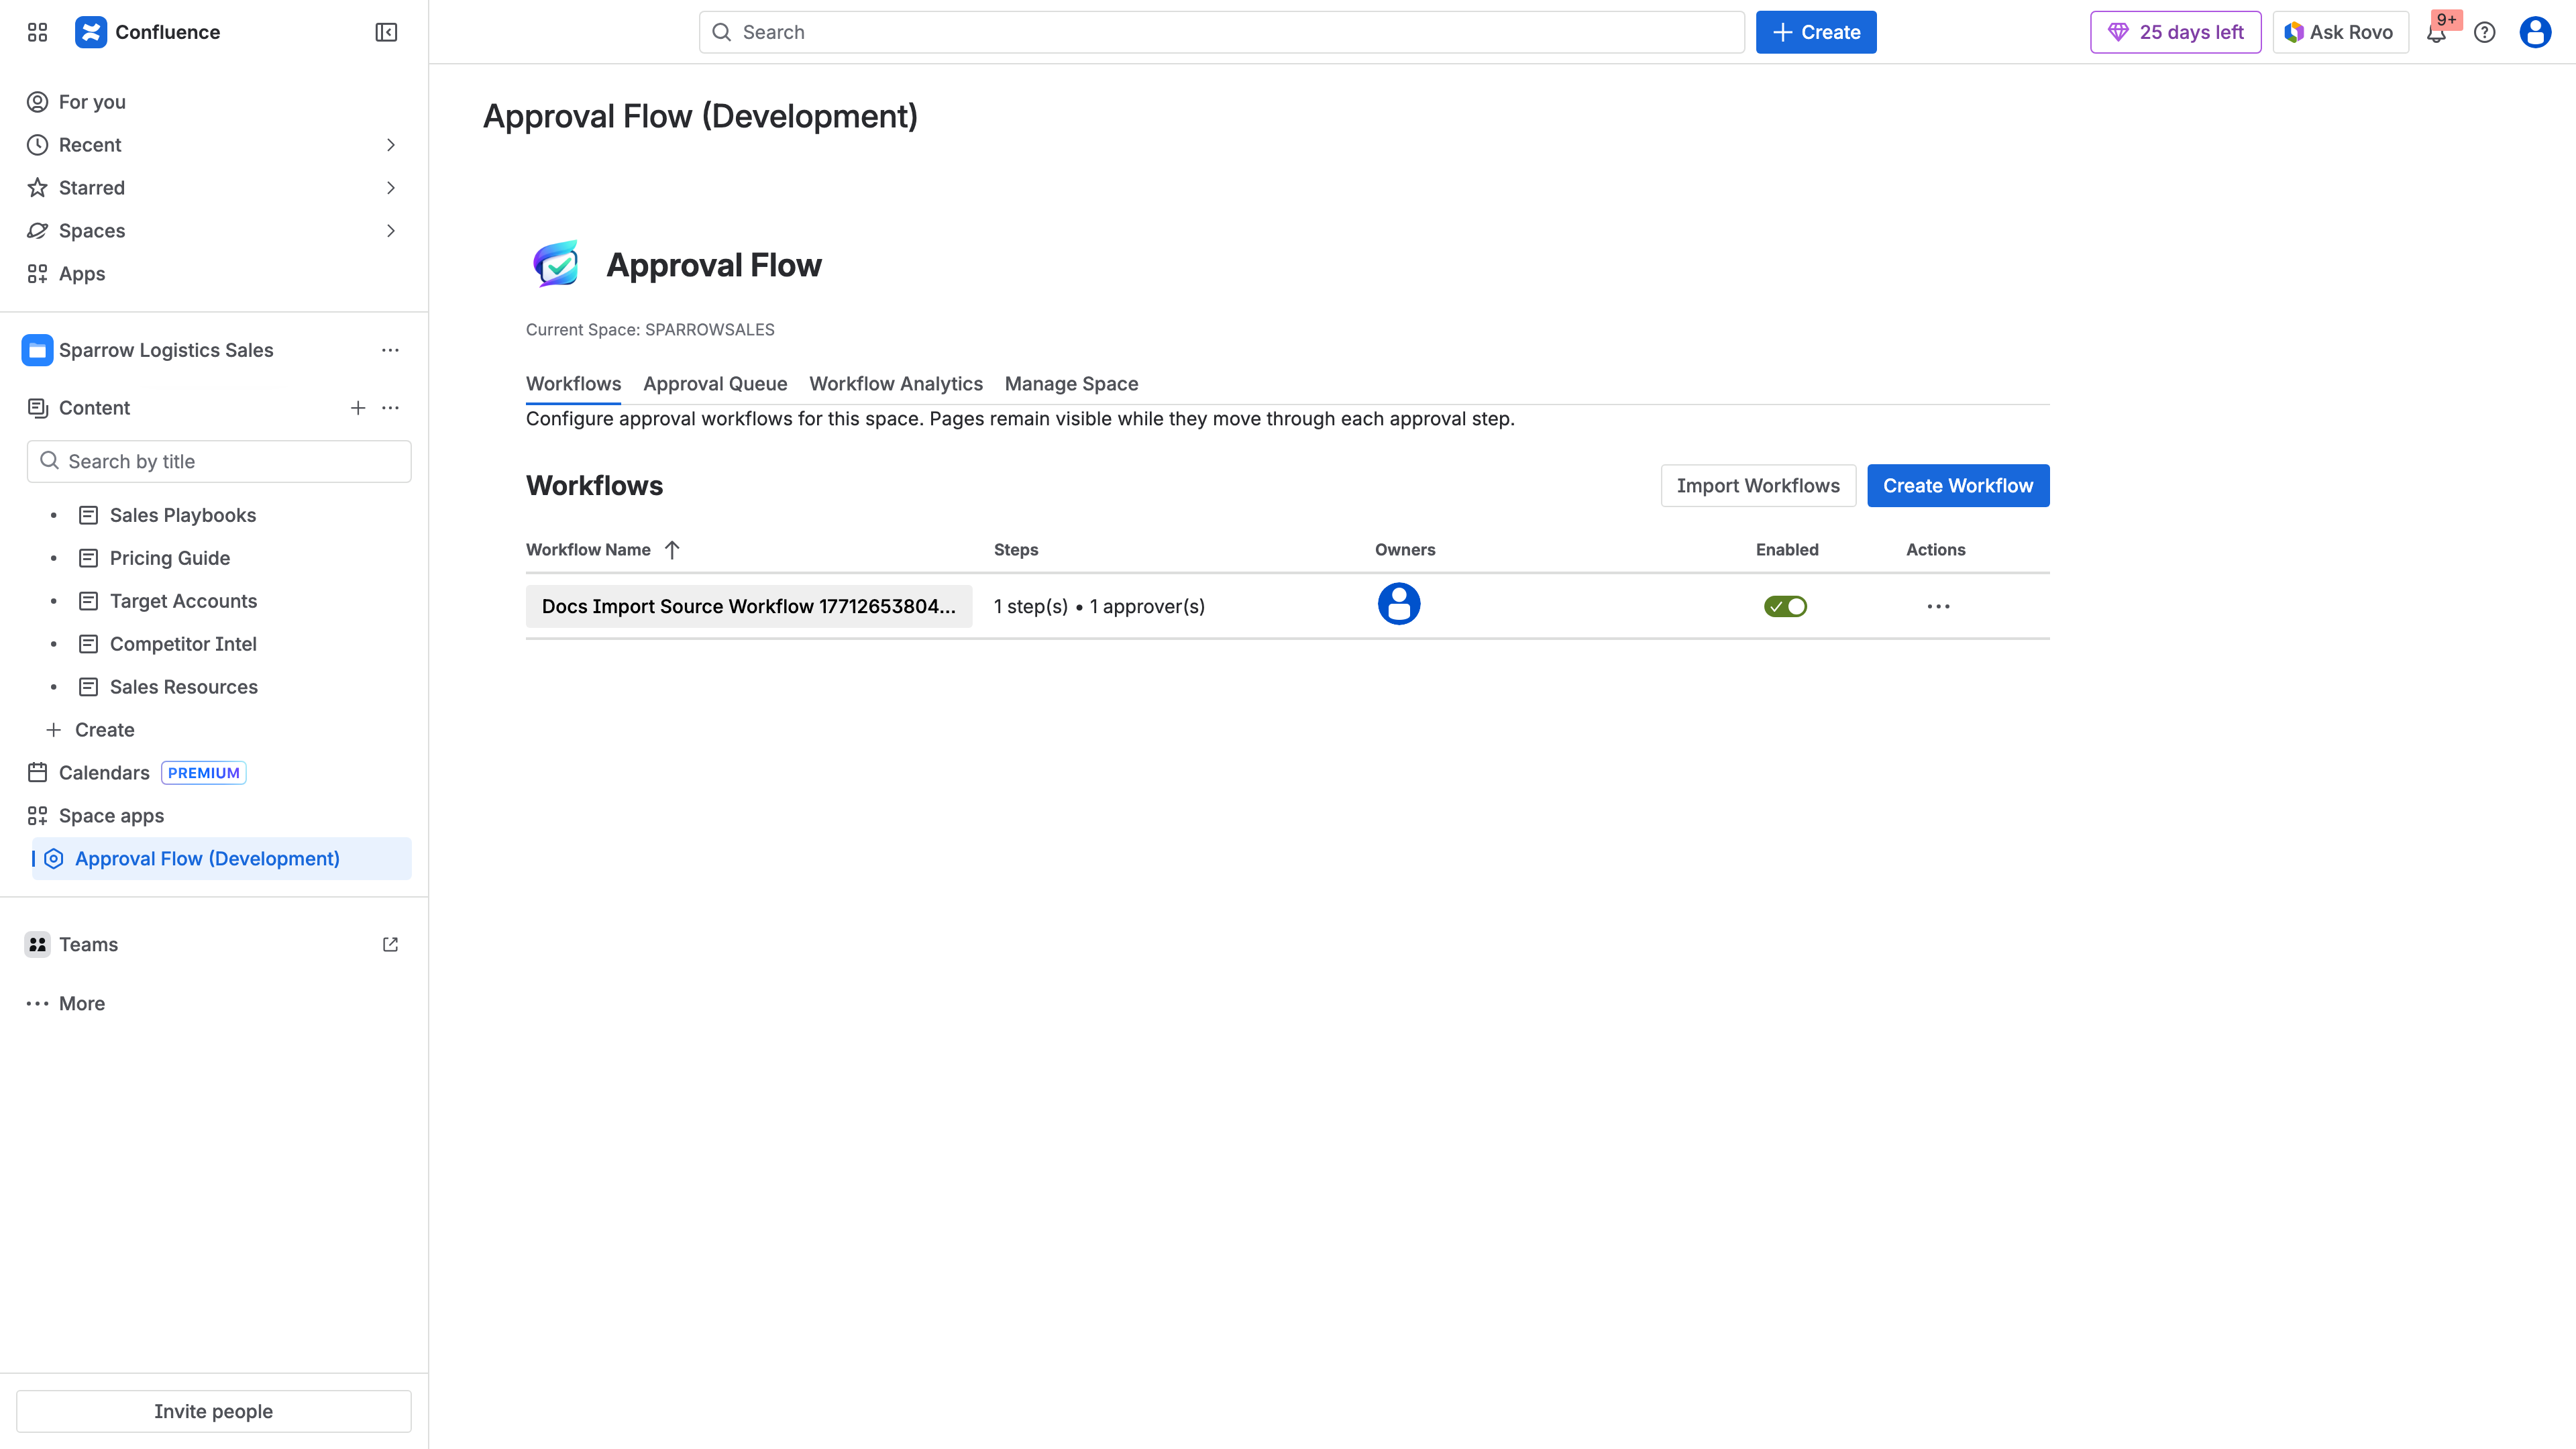
Task: Open the Manage Space tab
Action: 1071,384
